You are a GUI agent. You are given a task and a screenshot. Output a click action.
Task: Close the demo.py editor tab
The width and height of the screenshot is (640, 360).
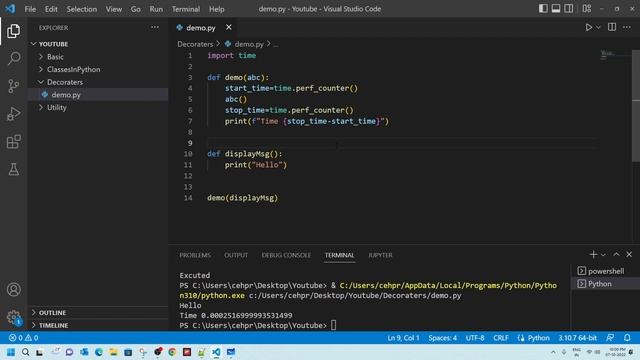[x=229, y=27]
